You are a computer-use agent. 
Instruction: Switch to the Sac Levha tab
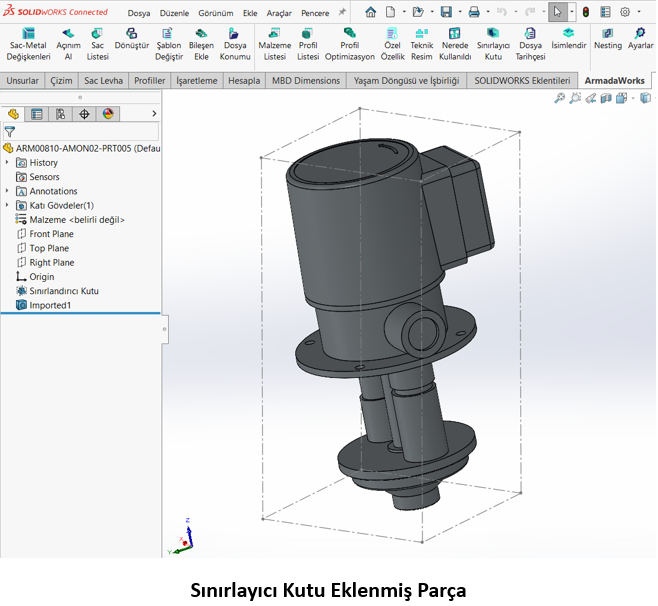click(103, 80)
